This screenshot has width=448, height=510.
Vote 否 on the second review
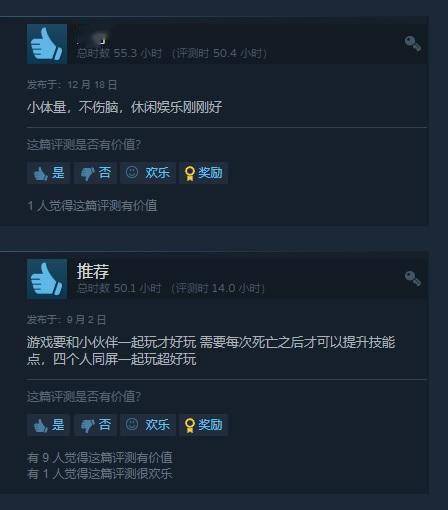[95, 425]
